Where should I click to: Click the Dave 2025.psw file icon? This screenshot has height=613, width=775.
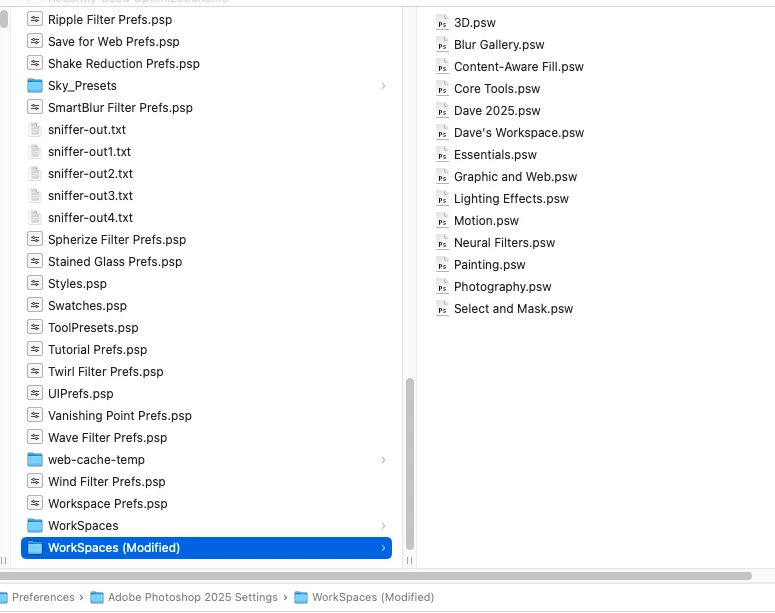click(442, 111)
